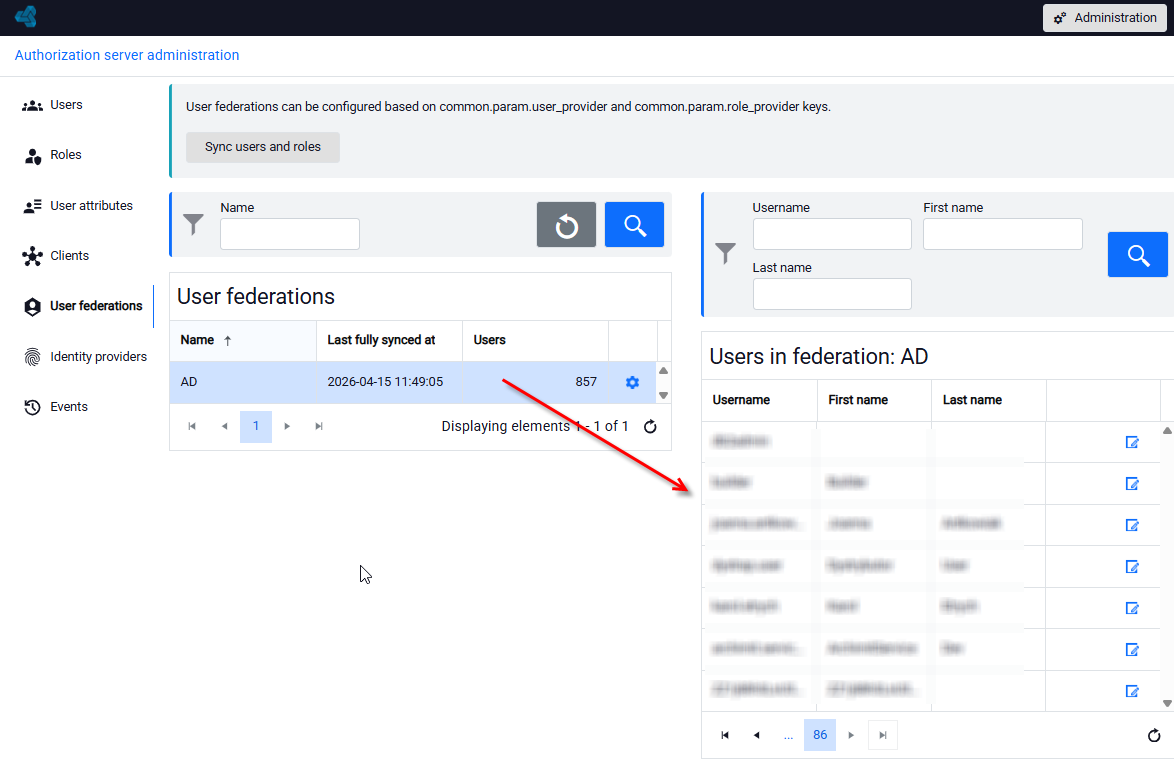Go to next federations page

click(288, 426)
